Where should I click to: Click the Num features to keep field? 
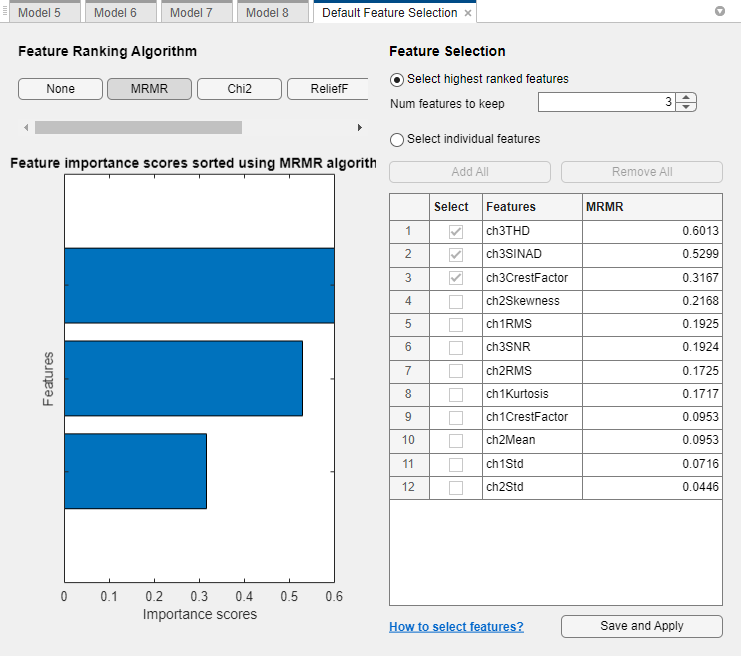[x=606, y=103]
